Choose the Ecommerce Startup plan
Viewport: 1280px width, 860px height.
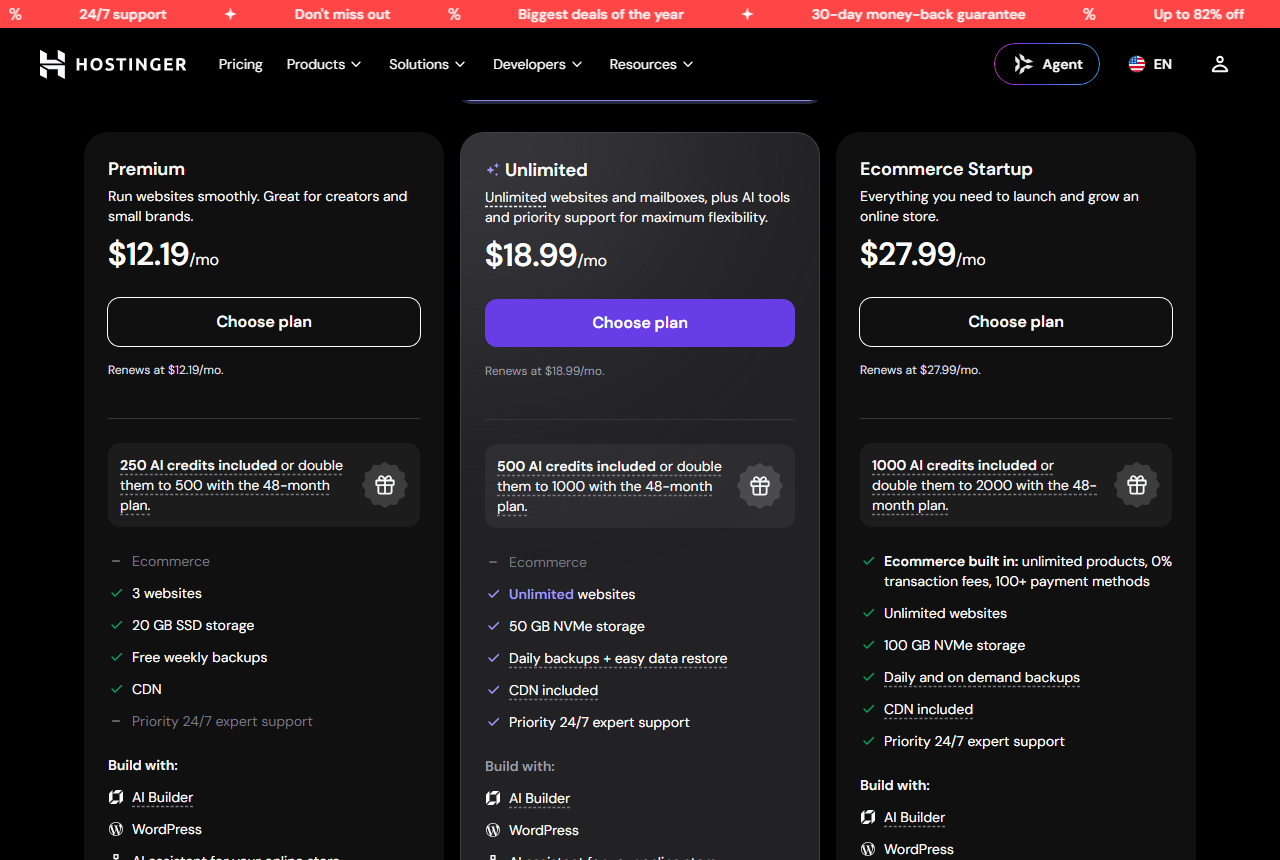click(x=1016, y=322)
